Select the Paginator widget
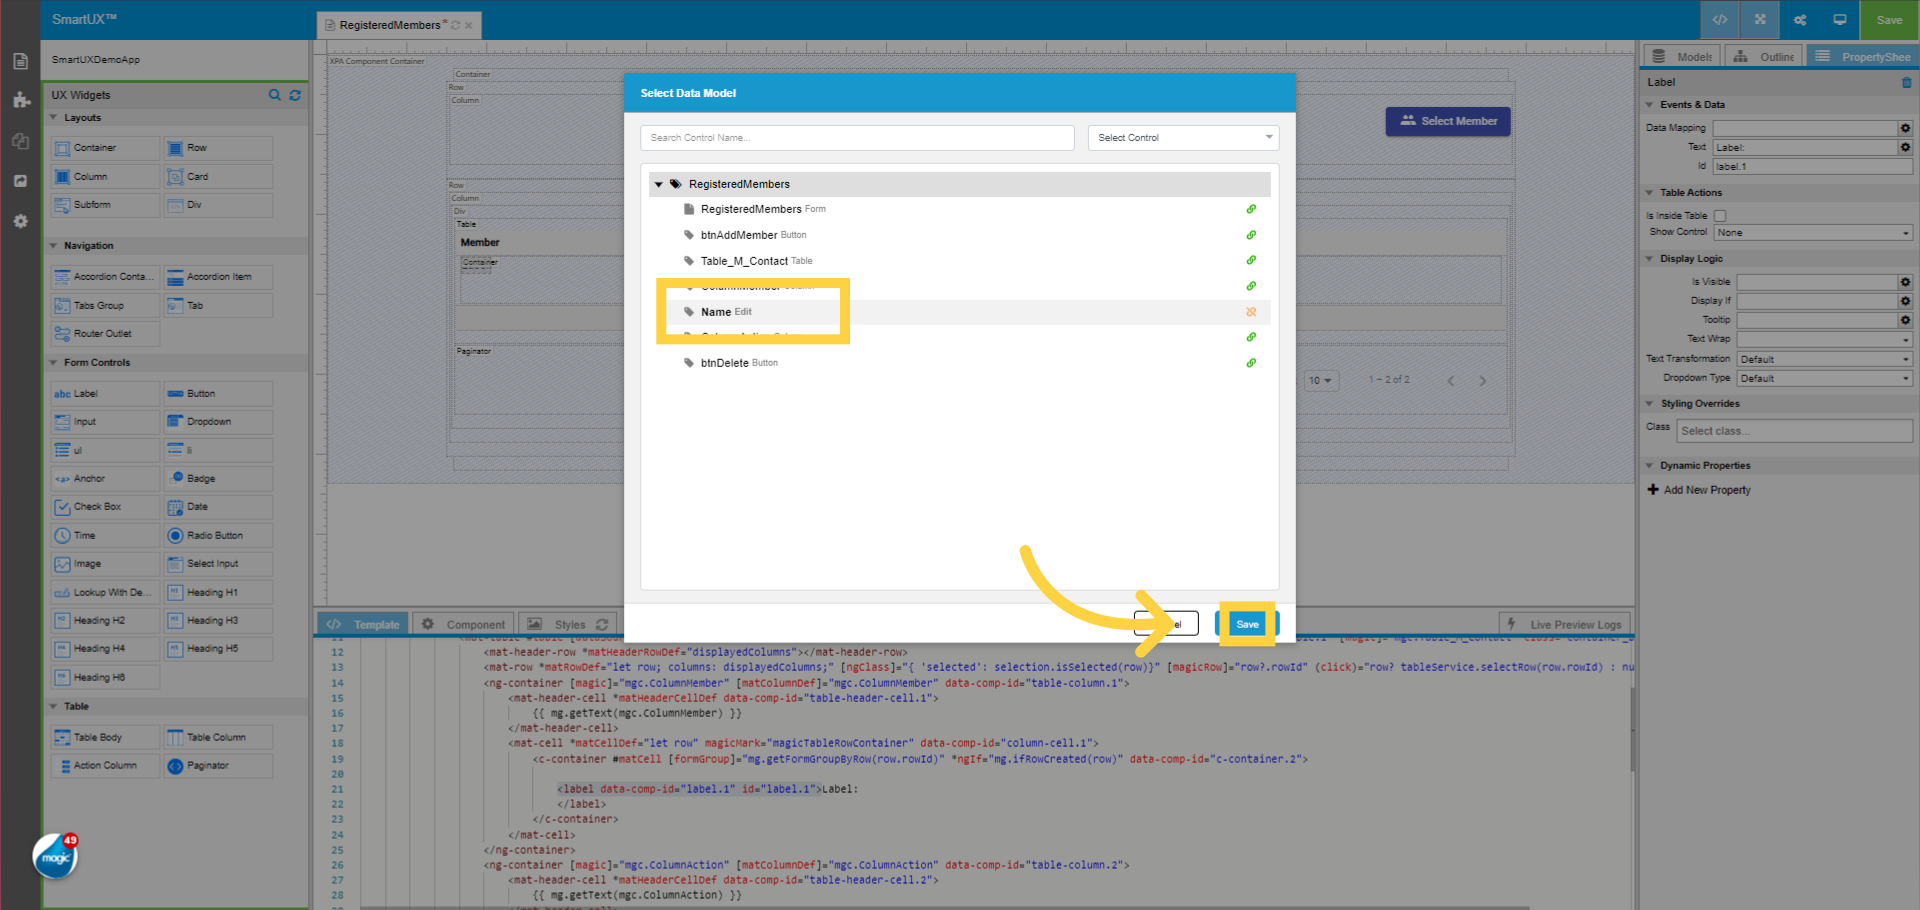The width and height of the screenshot is (1920, 910). pyautogui.click(x=218, y=766)
